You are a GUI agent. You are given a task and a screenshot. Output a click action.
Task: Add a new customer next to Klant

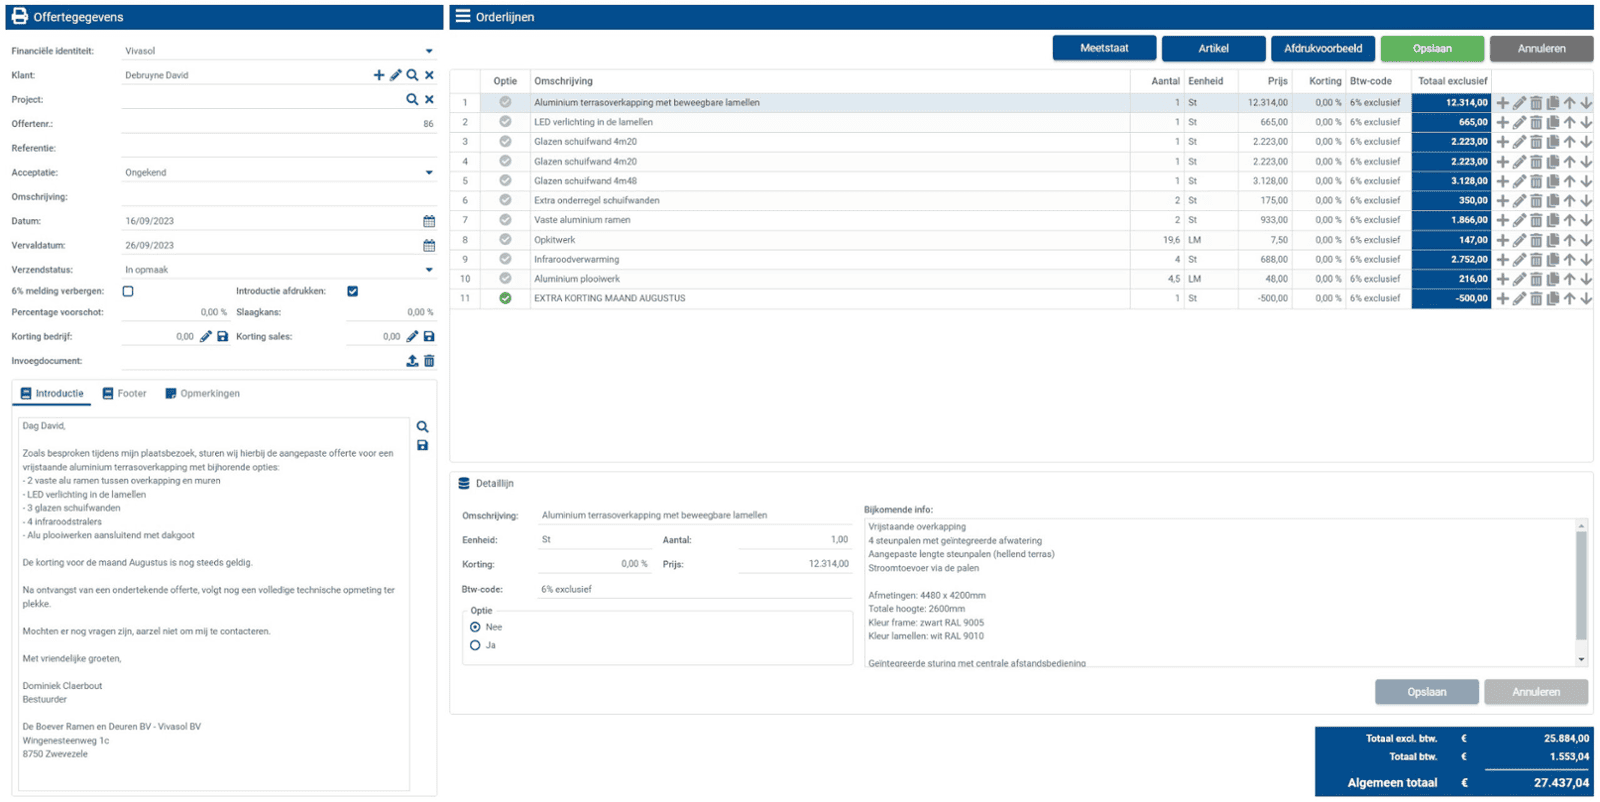click(x=379, y=75)
